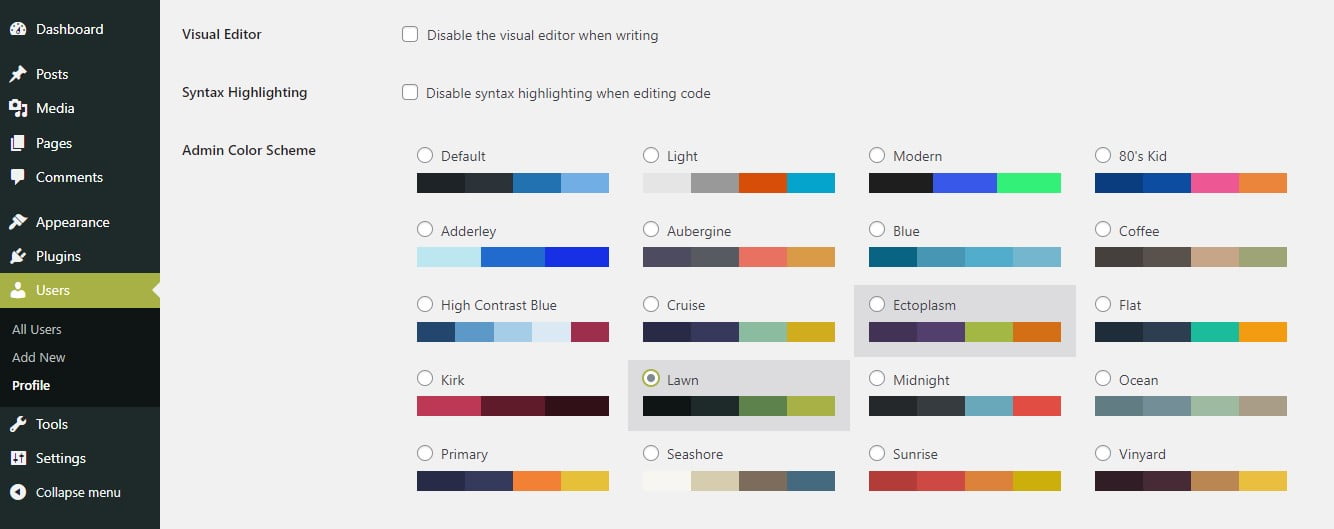Click the Appearance paintbrush icon
Viewport: 1334px width, 529px height.
(18, 222)
